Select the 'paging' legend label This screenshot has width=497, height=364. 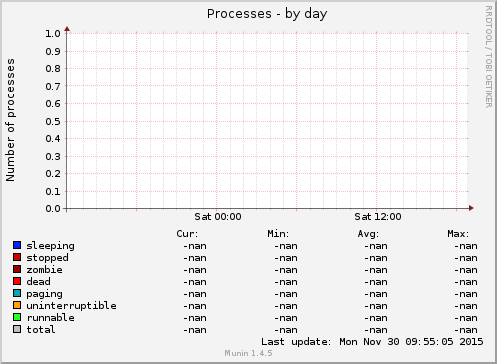[x=44, y=294]
